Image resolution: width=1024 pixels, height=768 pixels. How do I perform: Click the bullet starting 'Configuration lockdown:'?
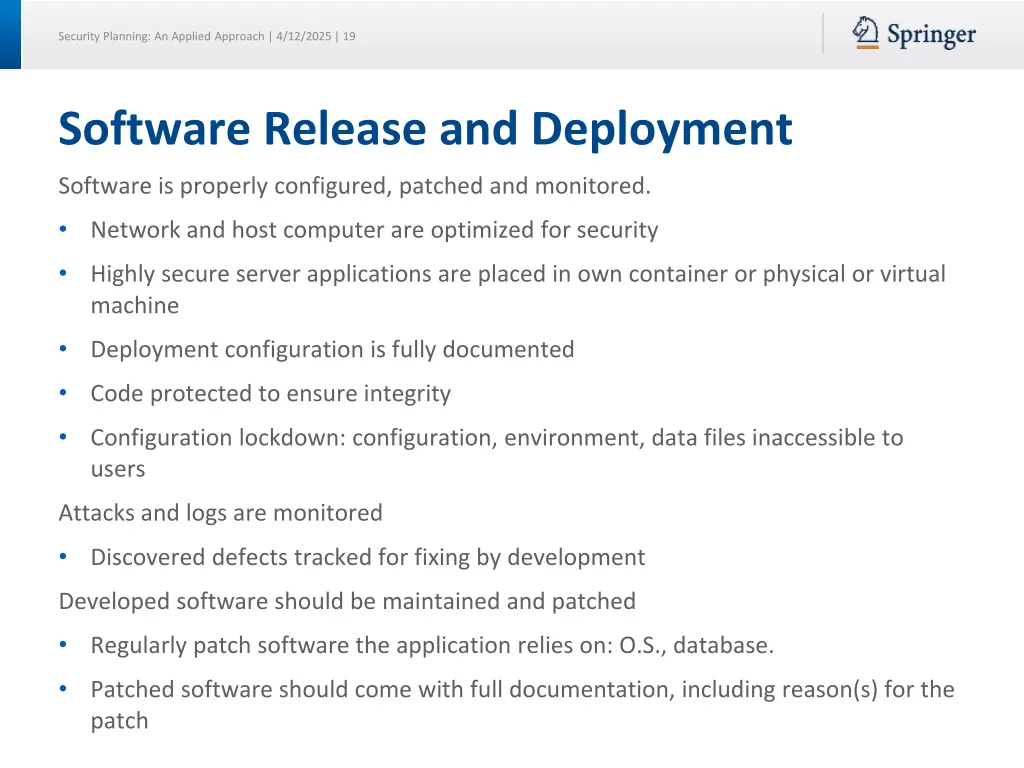[x=497, y=453]
